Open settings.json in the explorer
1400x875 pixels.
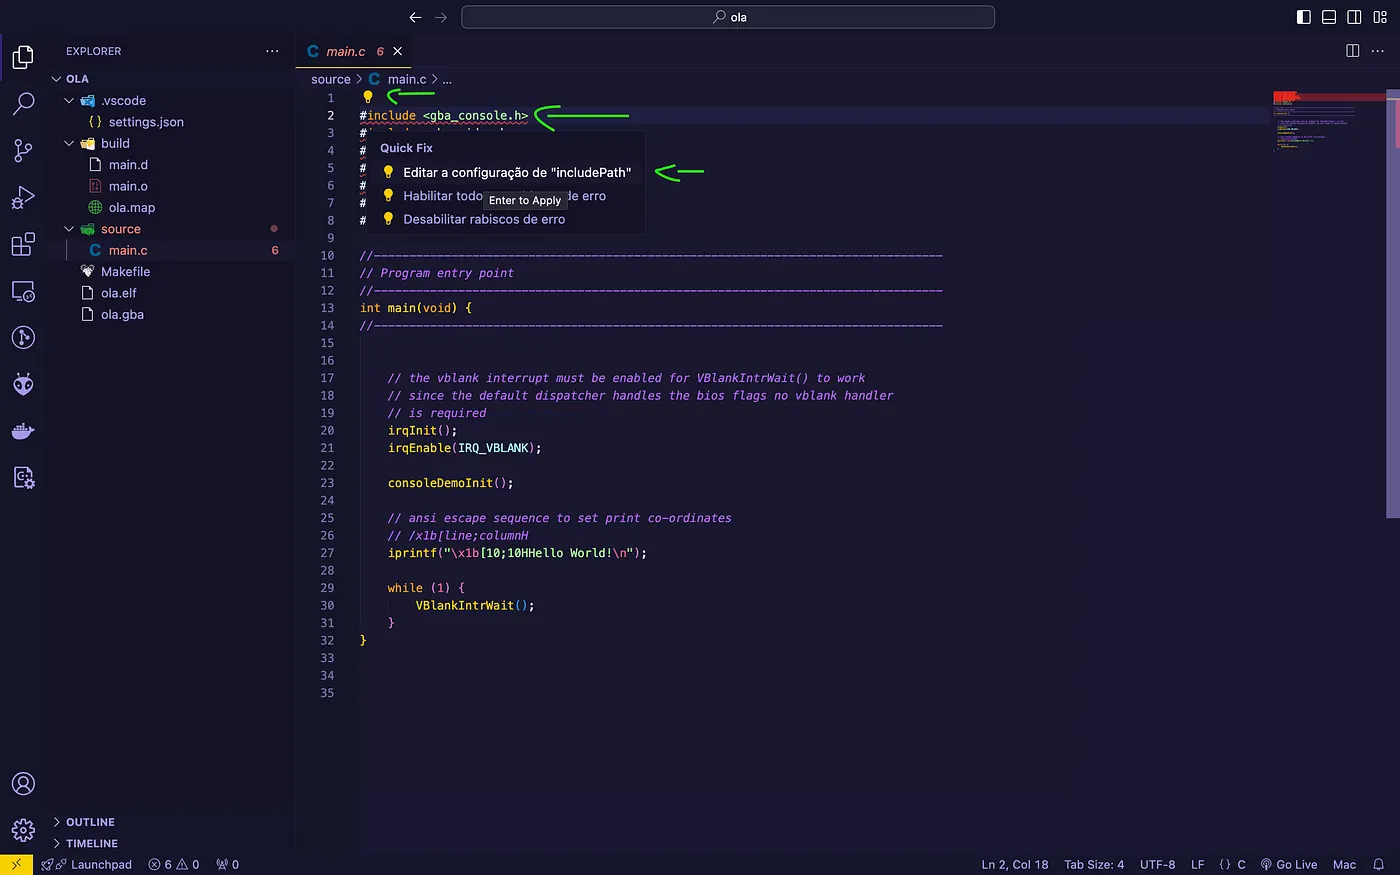(x=146, y=122)
